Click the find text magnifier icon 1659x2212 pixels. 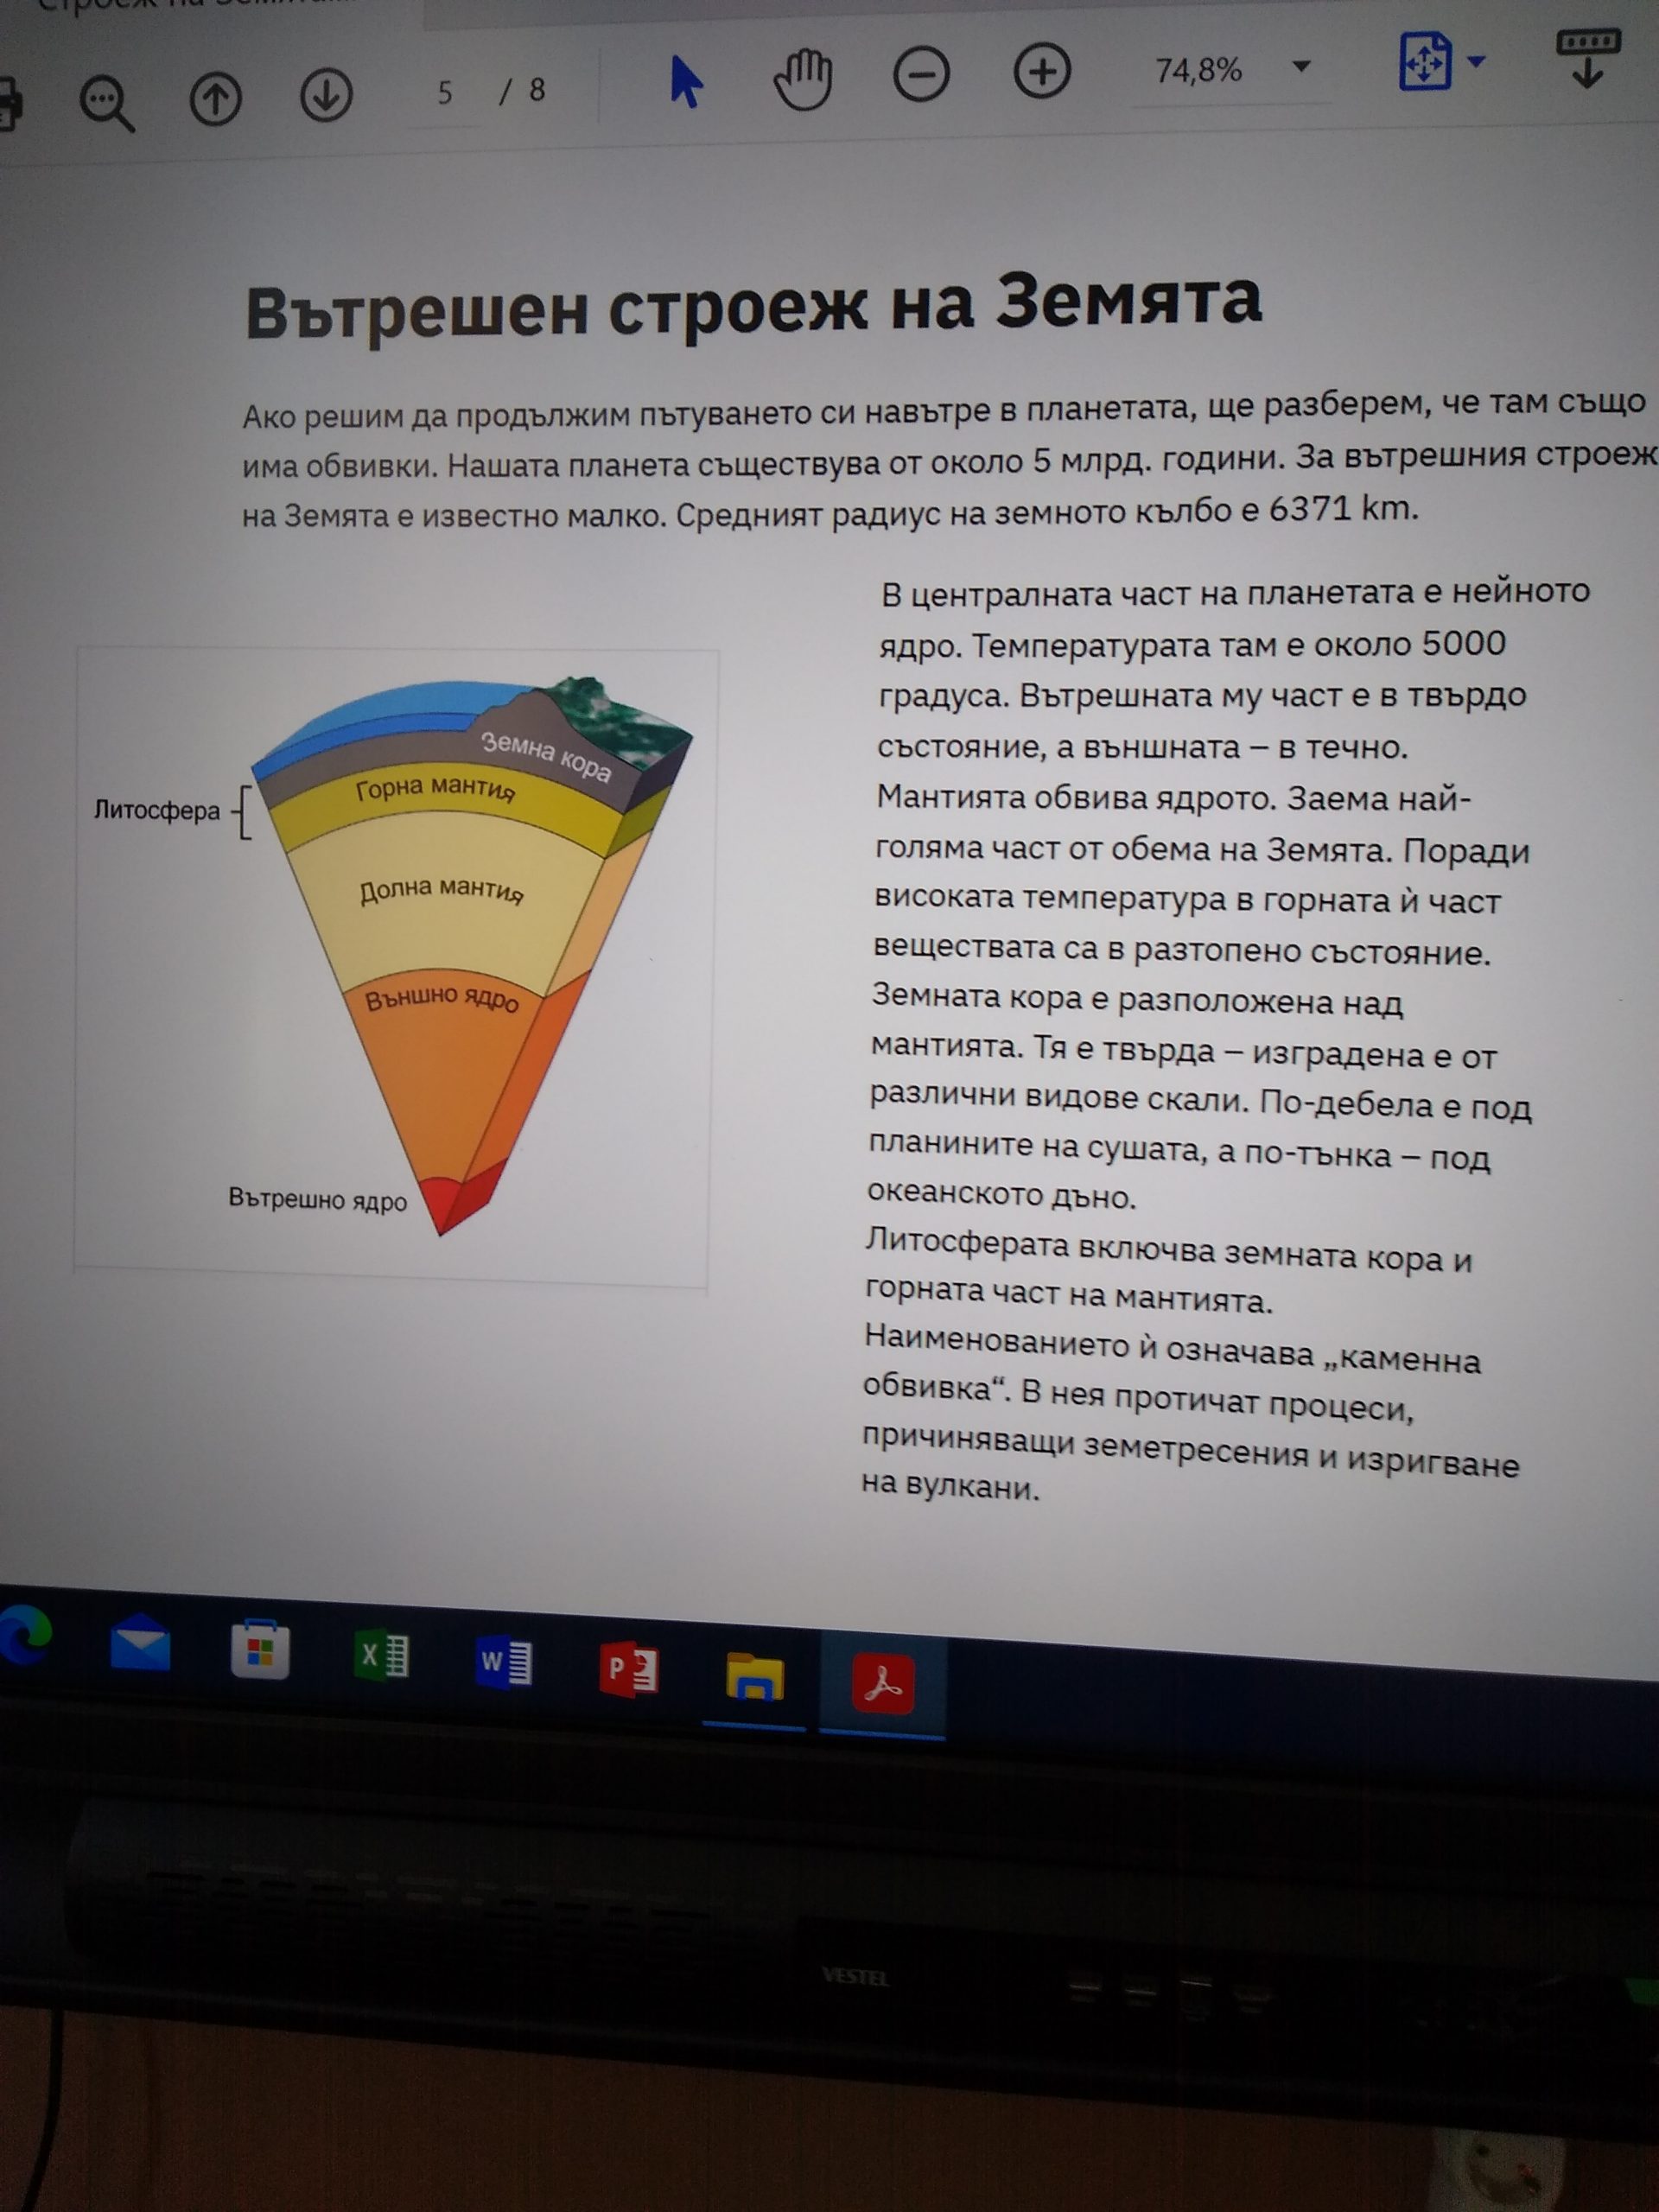(x=107, y=103)
